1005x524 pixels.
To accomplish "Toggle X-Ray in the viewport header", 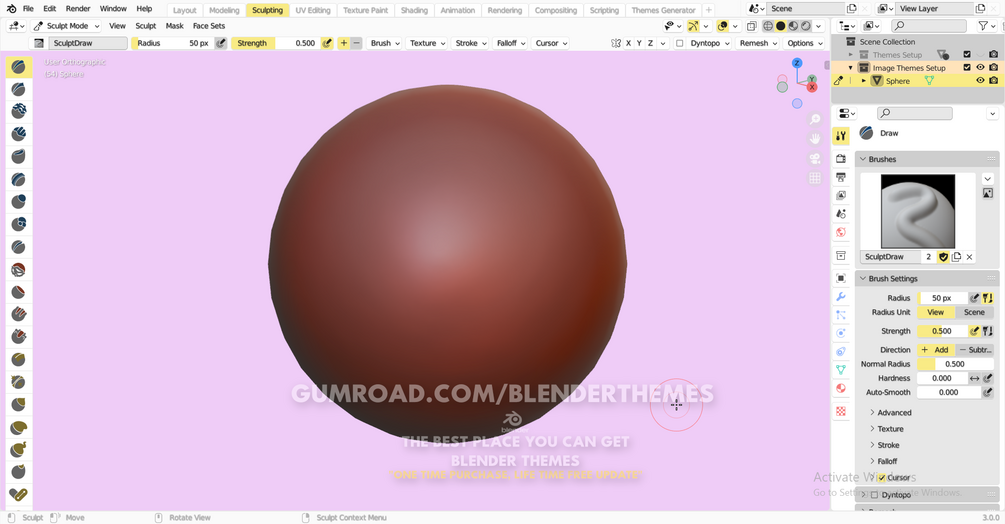I will (x=751, y=26).
